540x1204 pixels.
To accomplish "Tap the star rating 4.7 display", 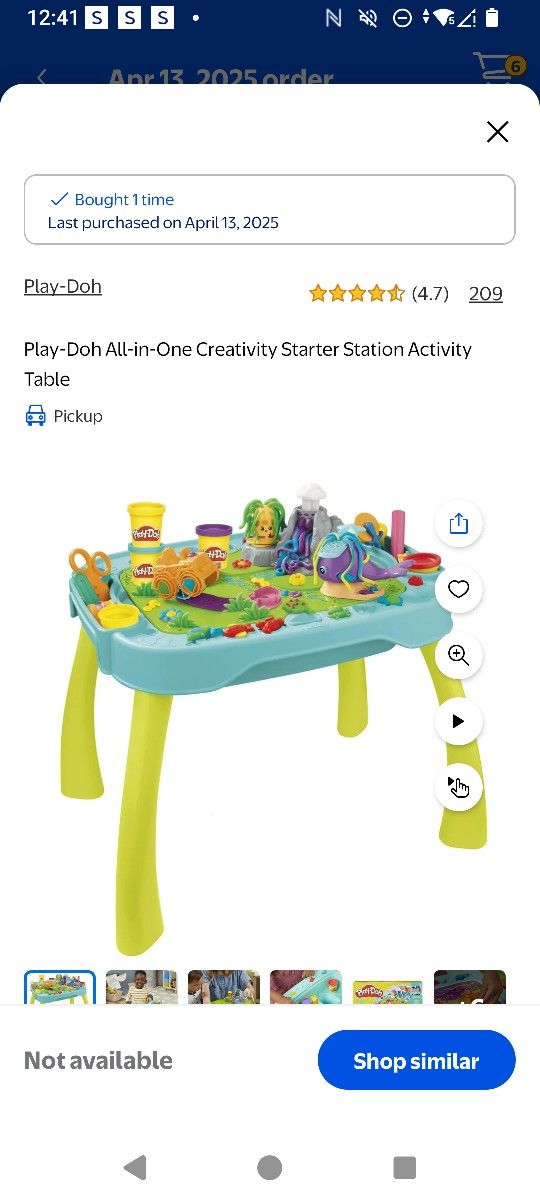I will 379,293.
